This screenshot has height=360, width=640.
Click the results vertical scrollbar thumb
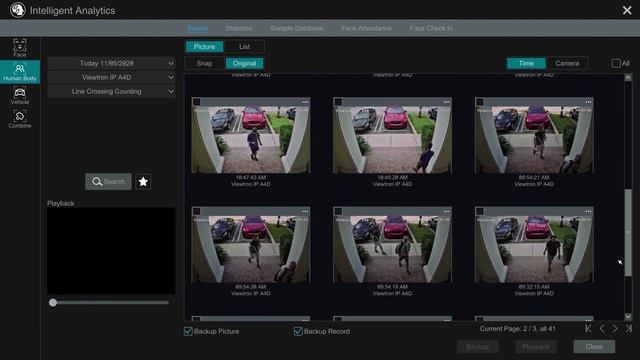tap(628, 233)
